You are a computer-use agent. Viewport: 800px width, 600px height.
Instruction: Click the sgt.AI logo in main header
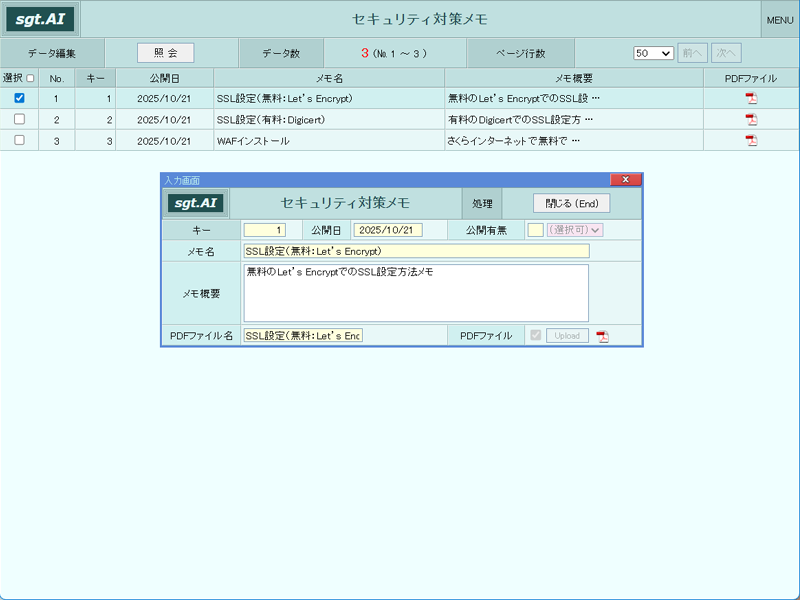click(x=40, y=19)
